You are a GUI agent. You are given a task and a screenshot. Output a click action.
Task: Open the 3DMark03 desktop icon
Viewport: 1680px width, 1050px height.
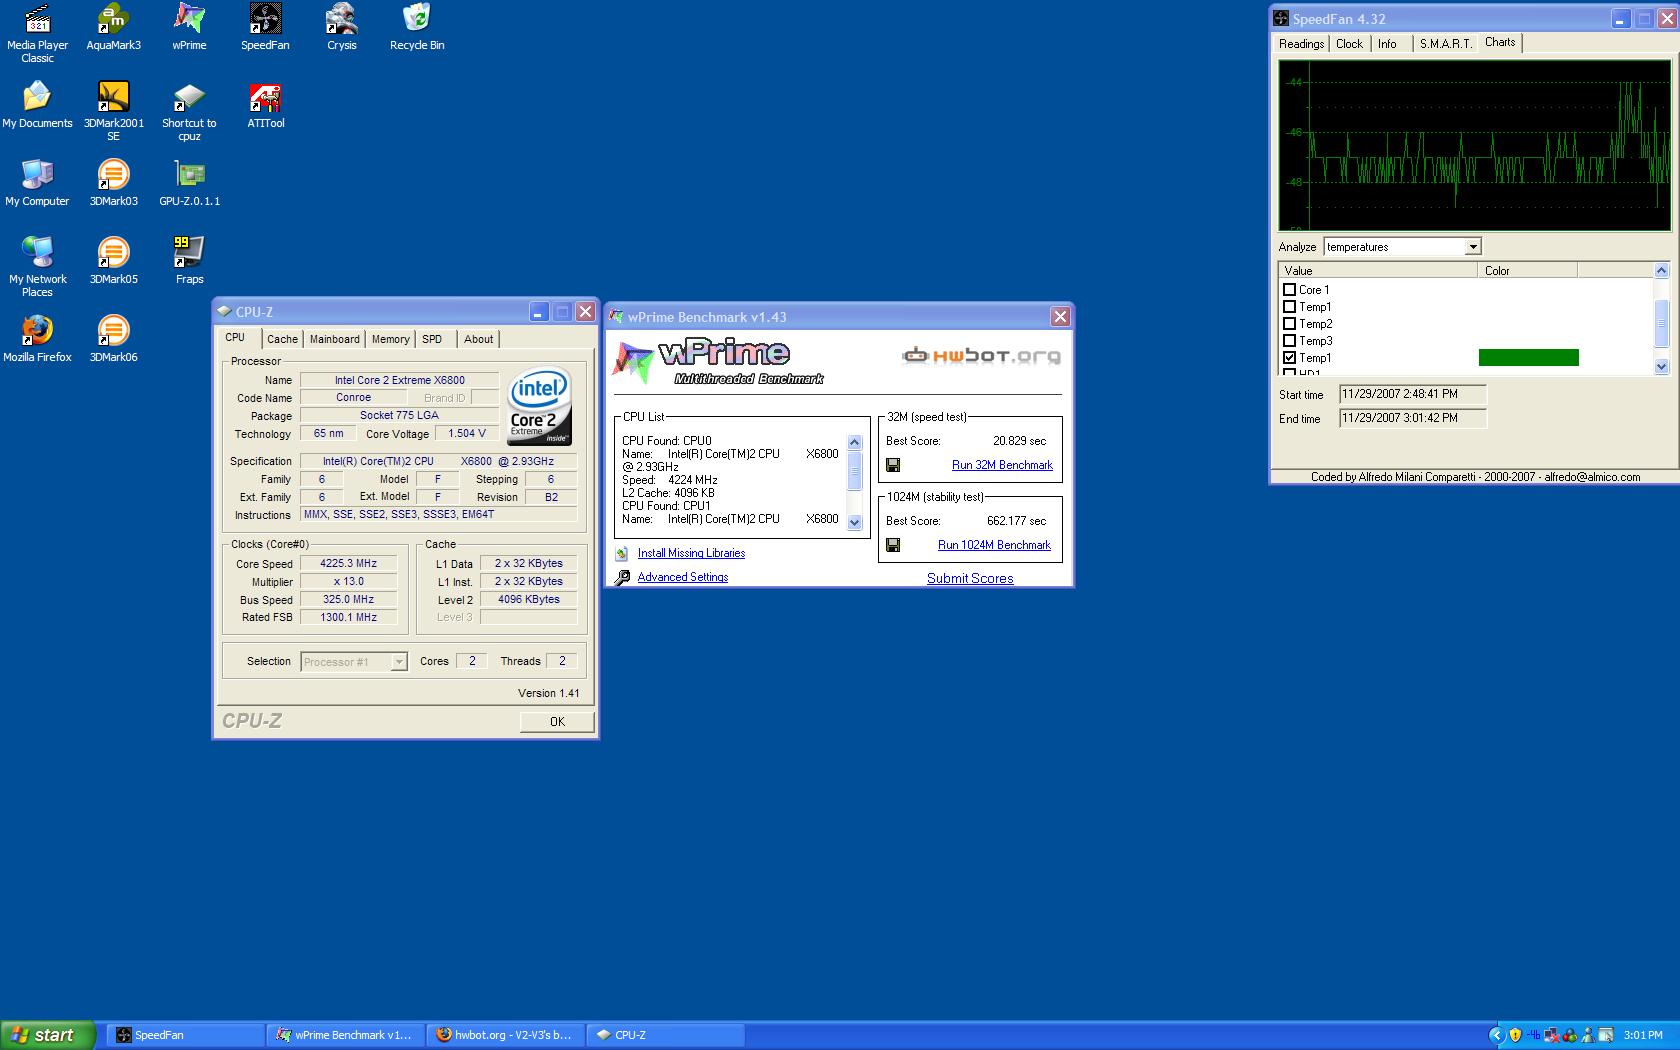(113, 183)
